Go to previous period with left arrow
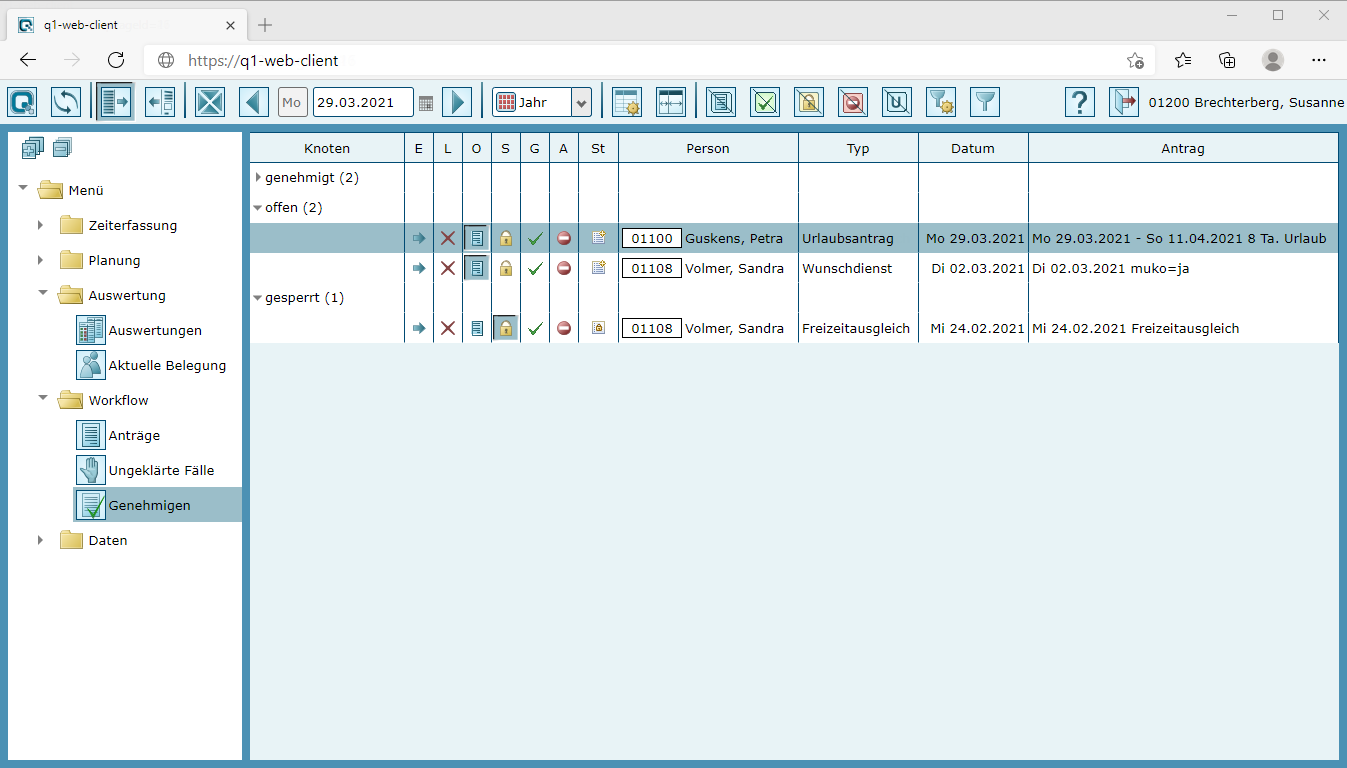The height and width of the screenshot is (768, 1347). pos(254,102)
